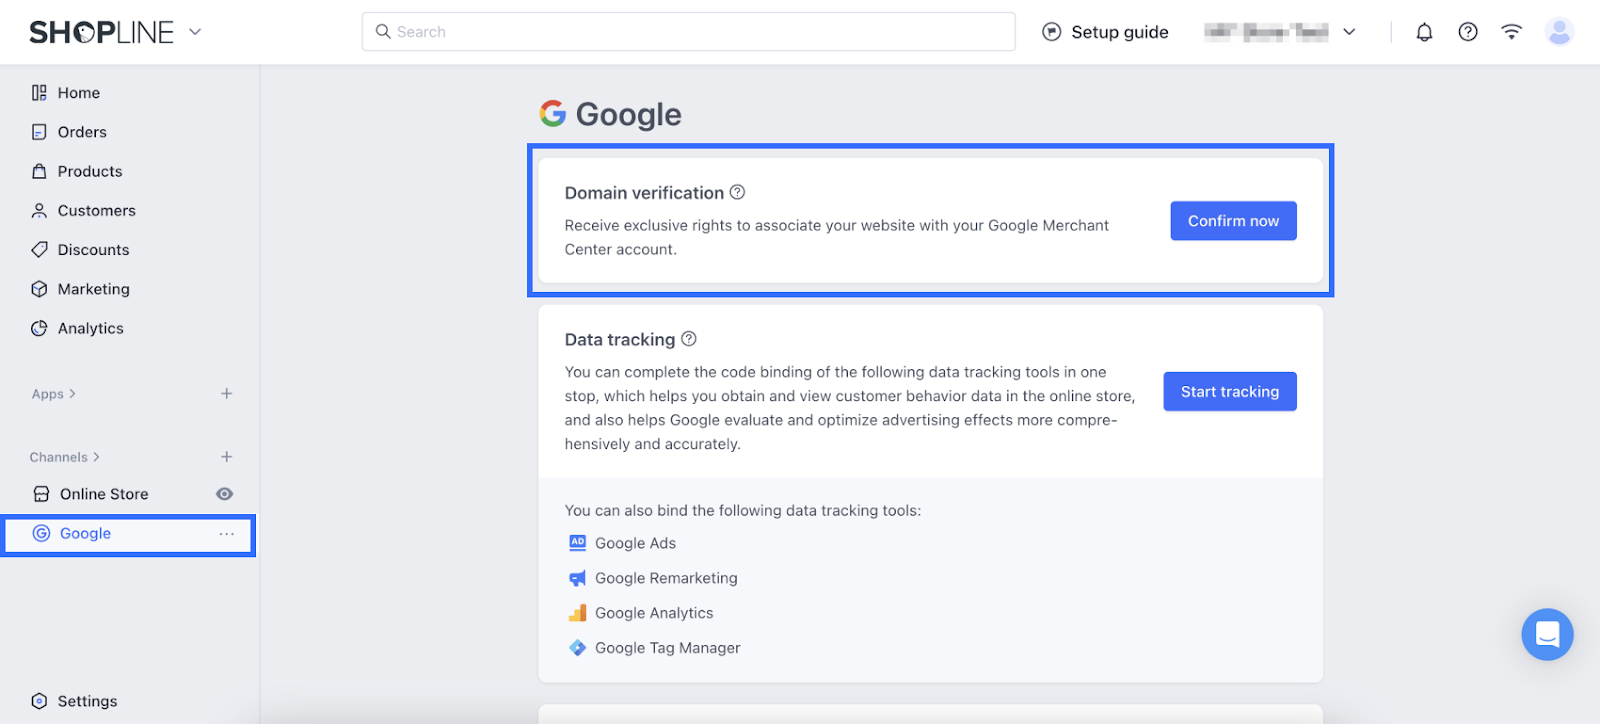The height and width of the screenshot is (724, 1600).
Task: Open the user avatar menu
Action: click(x=1559, y=32)
